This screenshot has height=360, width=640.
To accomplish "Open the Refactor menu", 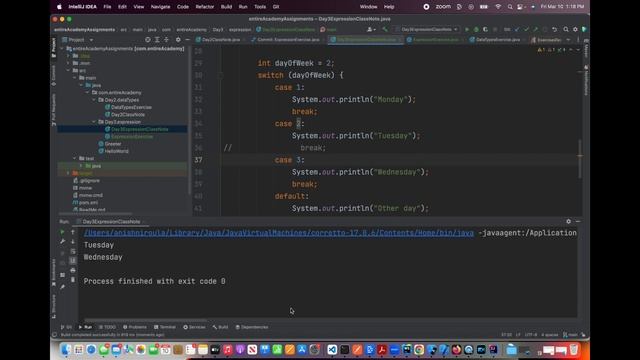I will coord(204,7).
